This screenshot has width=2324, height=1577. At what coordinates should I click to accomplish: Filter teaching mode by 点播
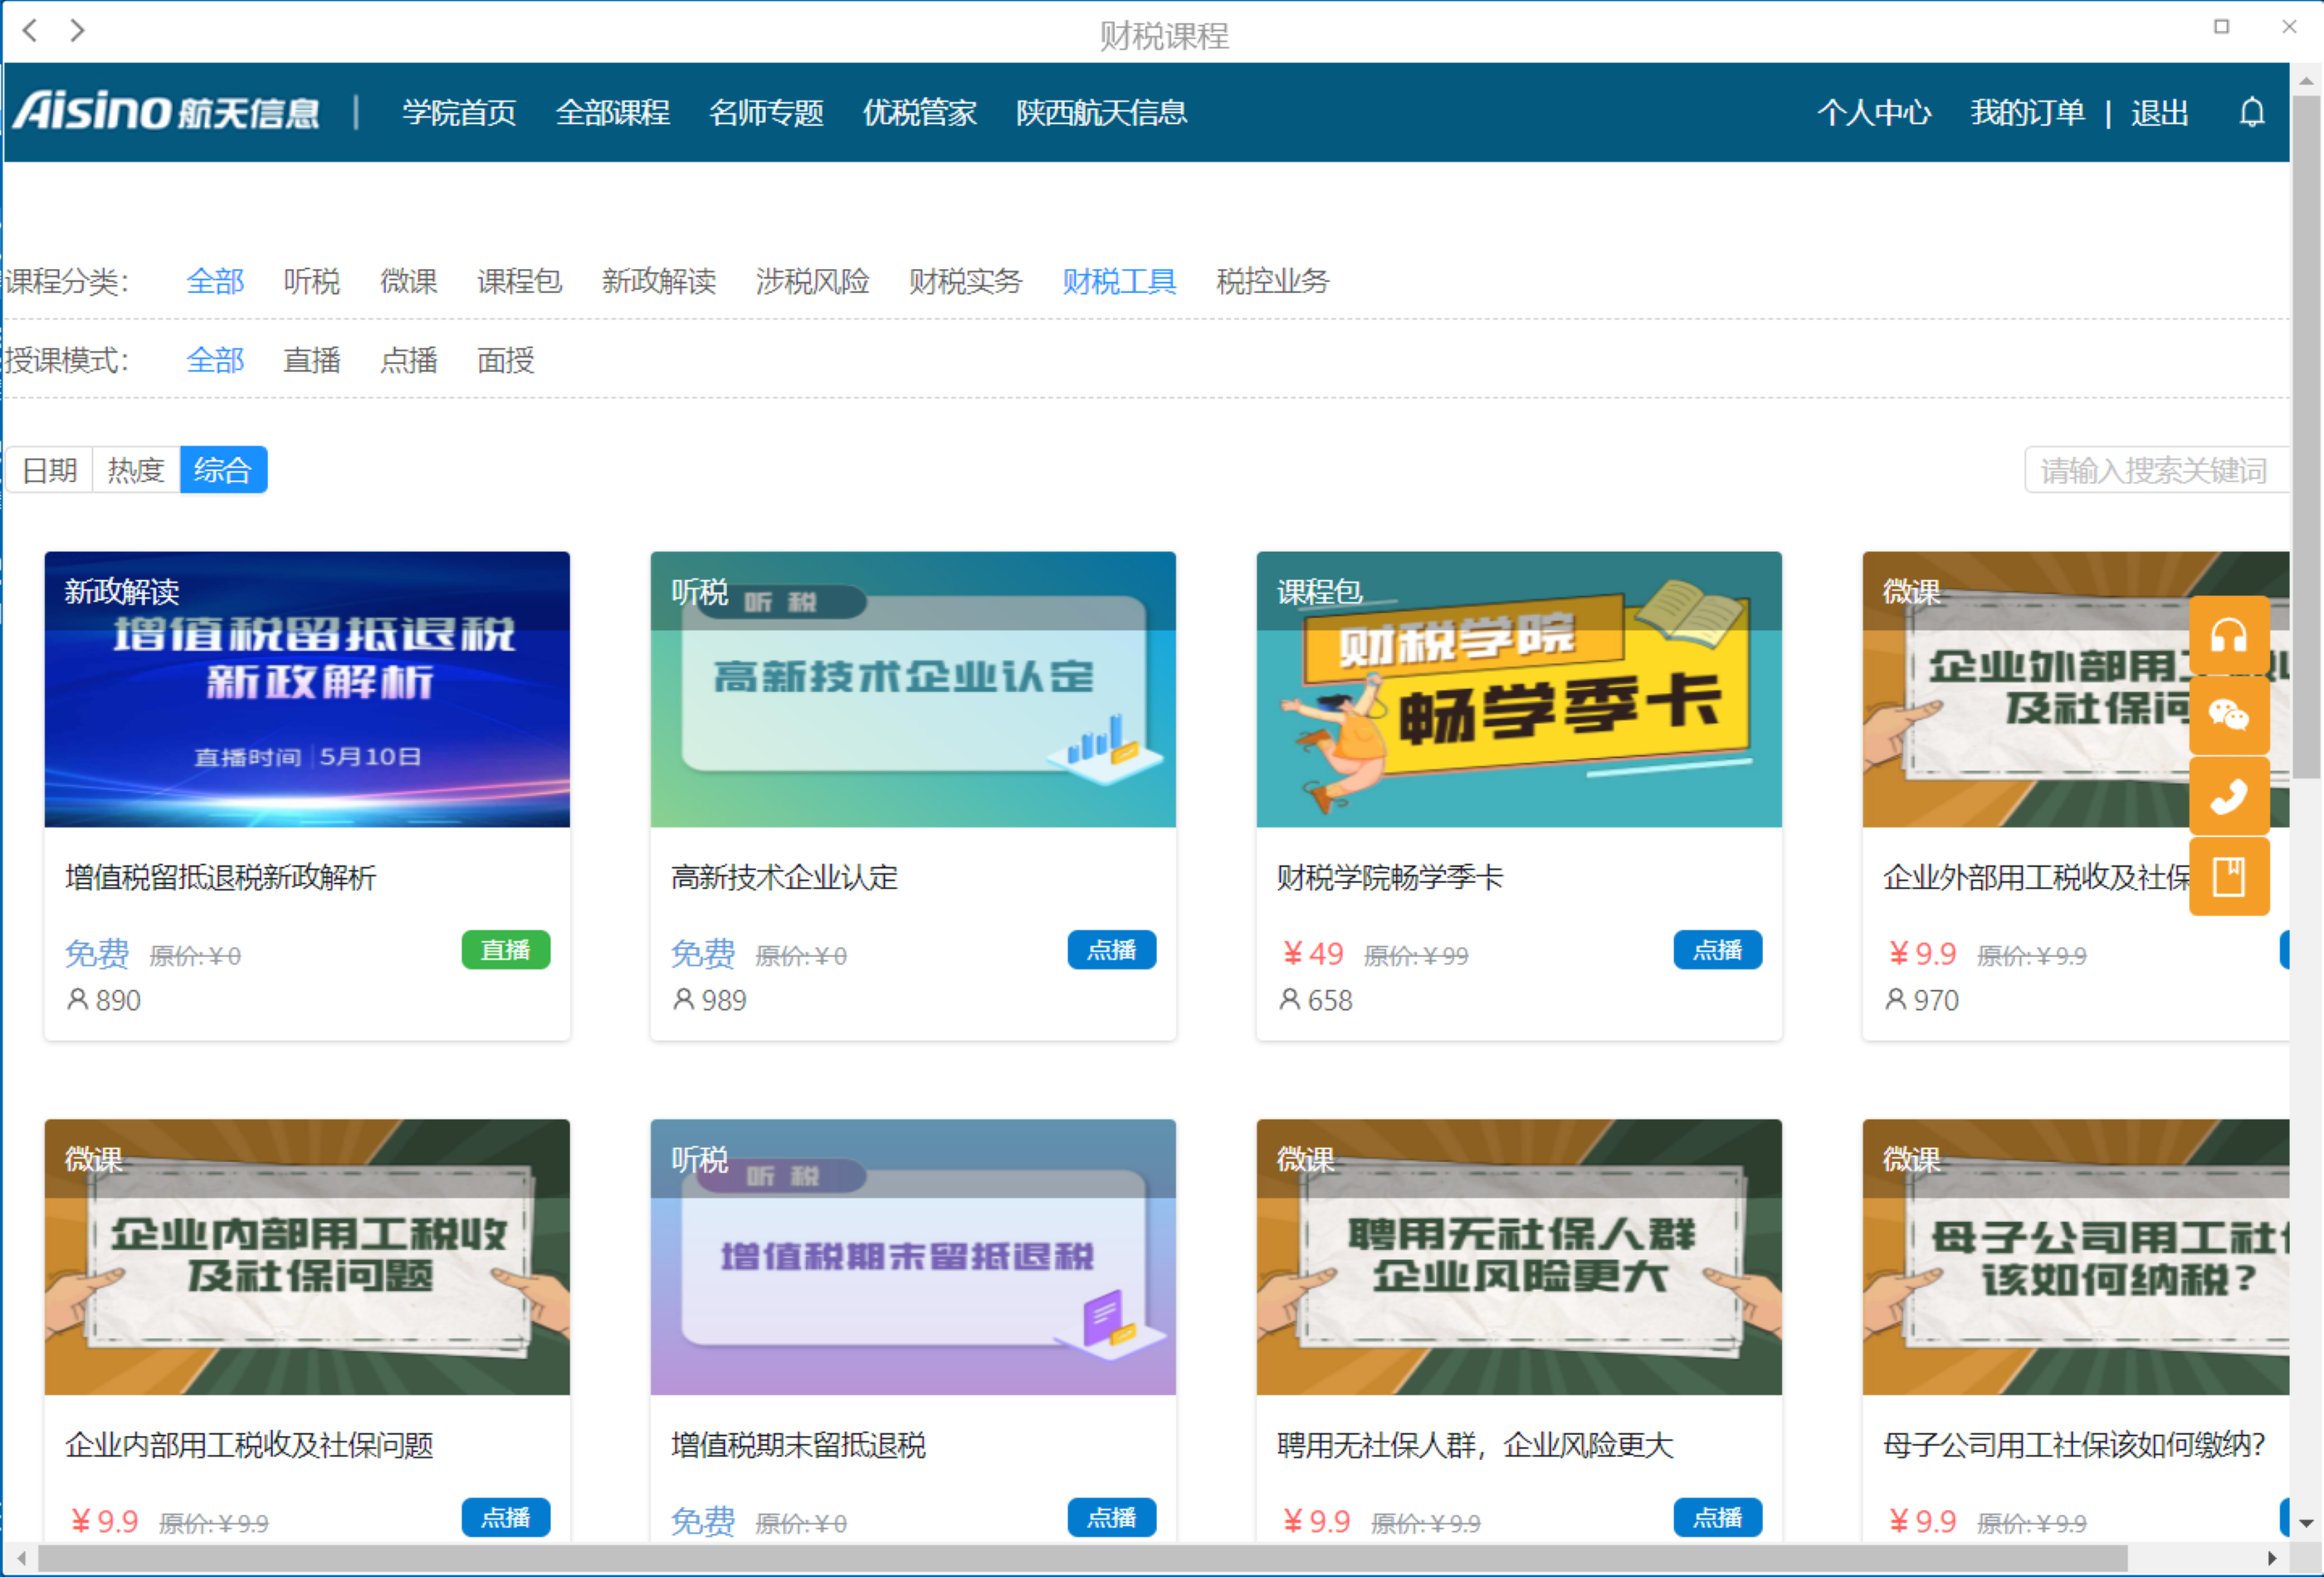408,360
